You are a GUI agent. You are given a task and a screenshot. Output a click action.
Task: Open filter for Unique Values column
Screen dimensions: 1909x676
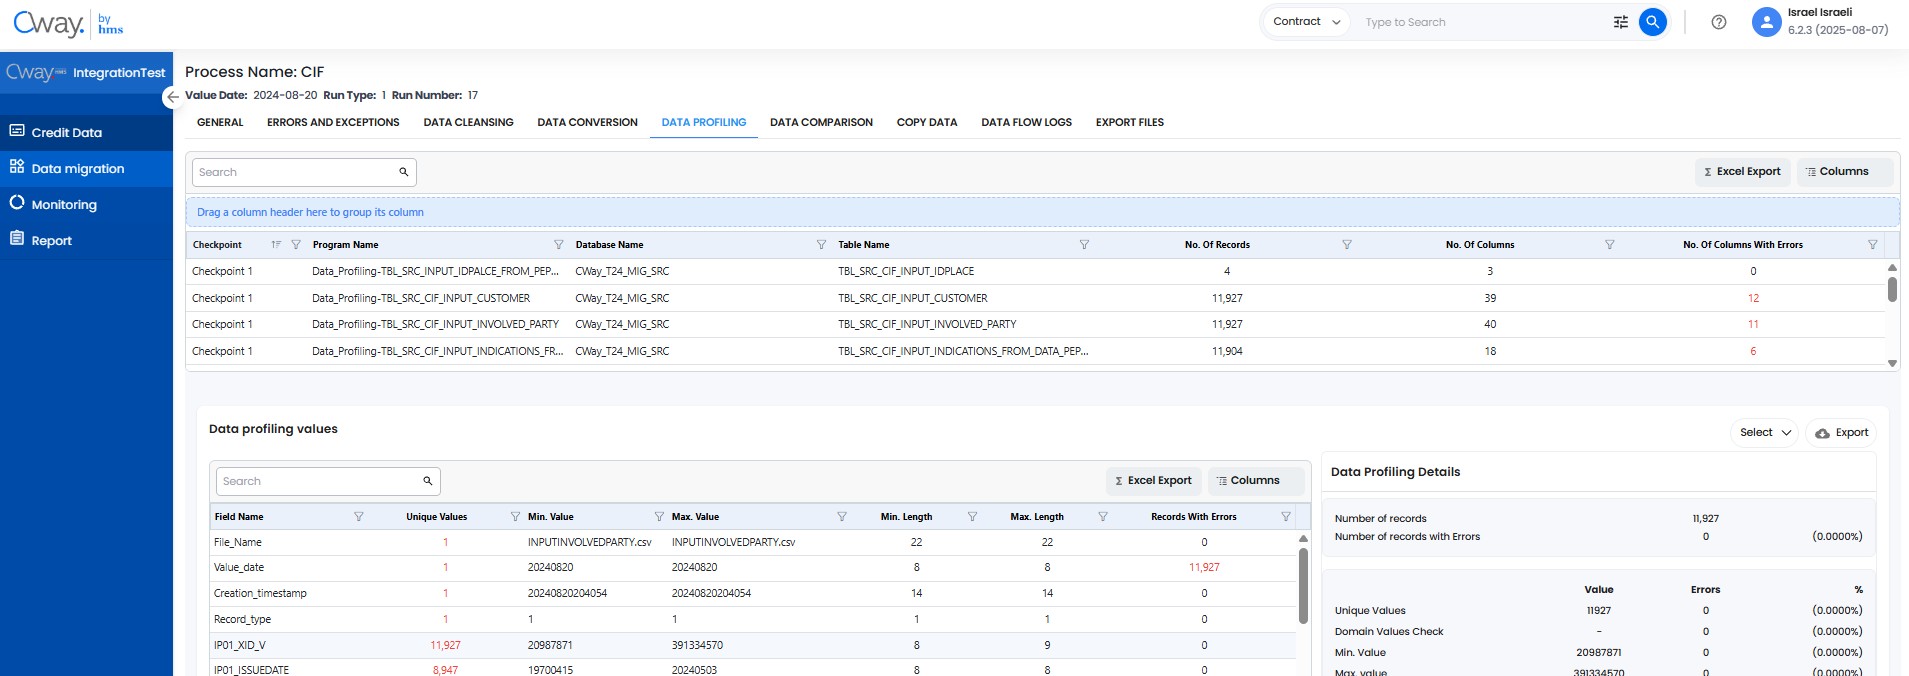515,517
